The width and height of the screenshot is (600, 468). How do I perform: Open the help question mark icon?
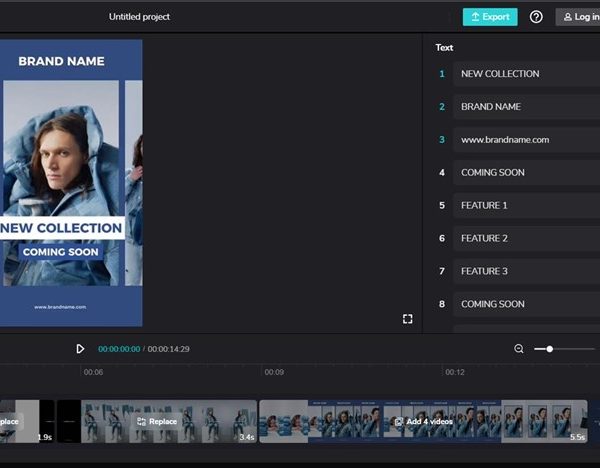(536, 17)
